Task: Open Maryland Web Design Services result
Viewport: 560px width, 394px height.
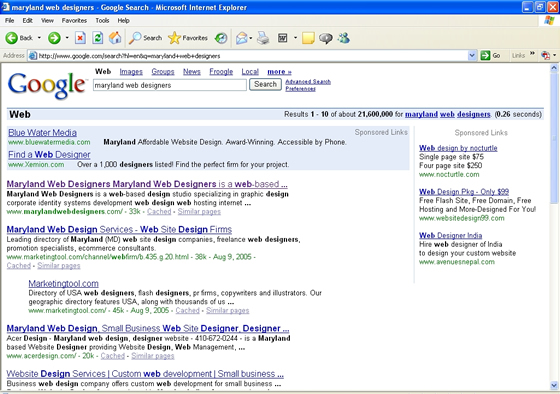Action: tap(119, 229)
